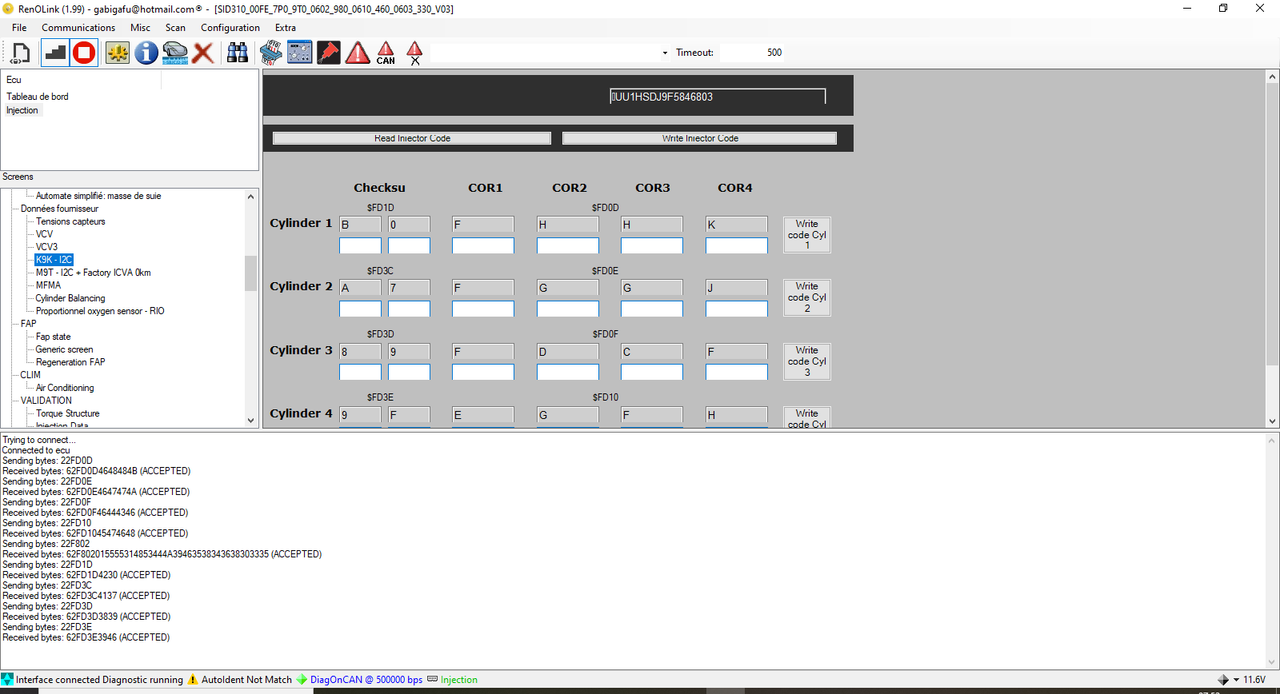This screenshot has height=694, width=1280.
Task: Select the Air Conditioning tree item
Action: click(65, 388)
